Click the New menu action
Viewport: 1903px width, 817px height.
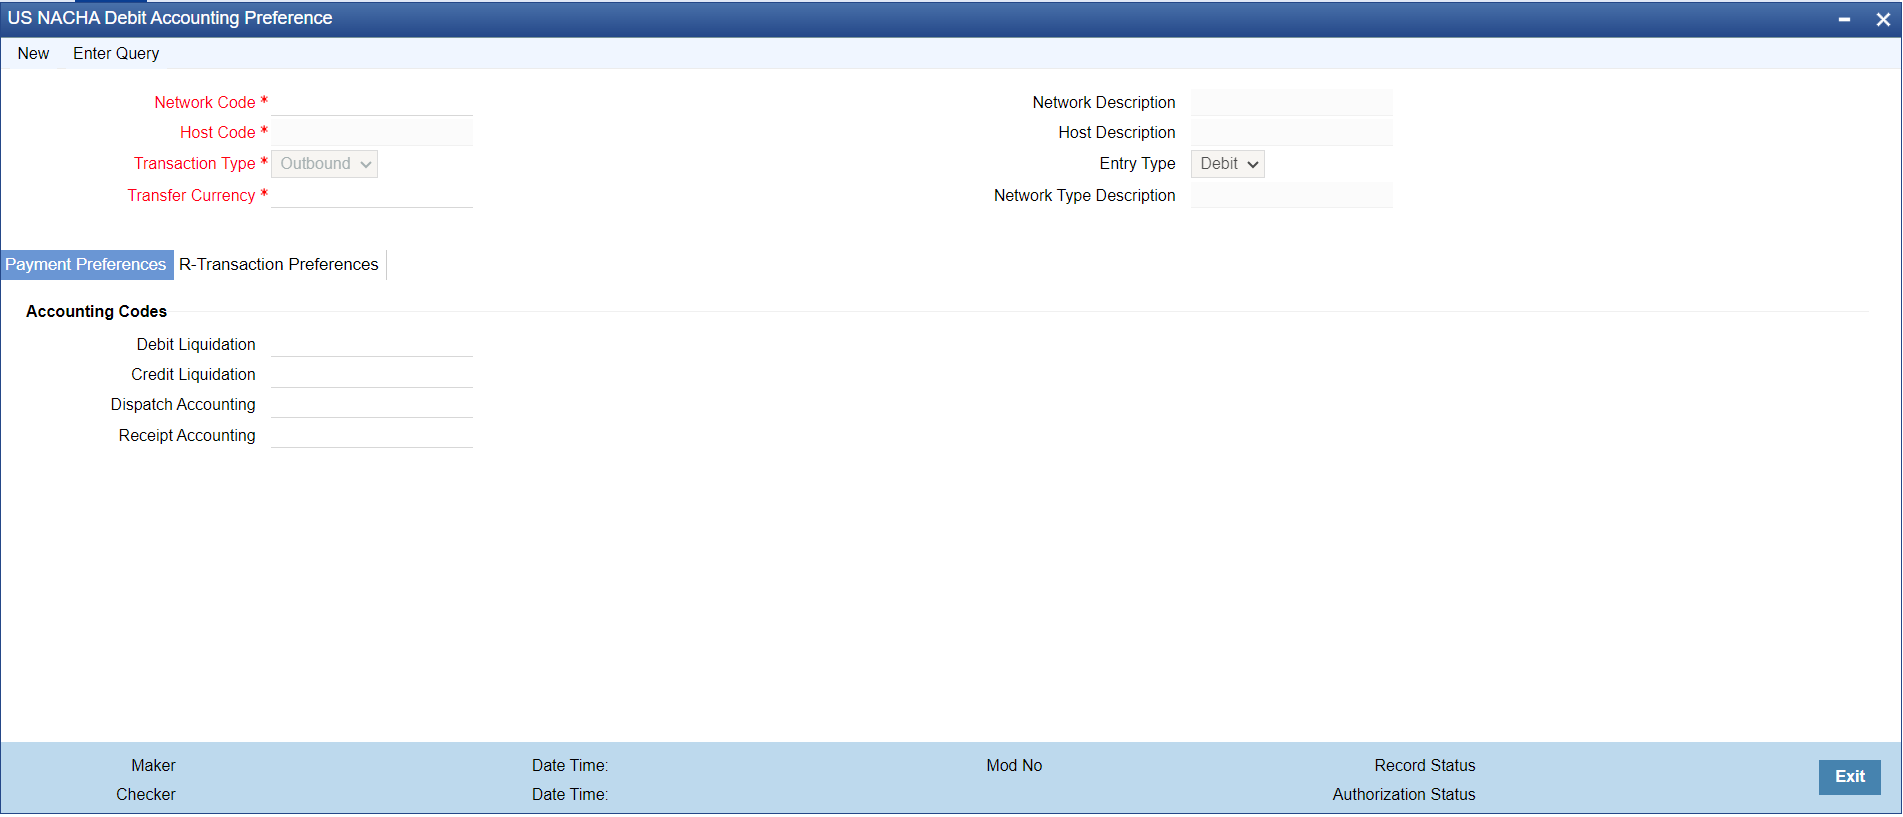point(33,53)
